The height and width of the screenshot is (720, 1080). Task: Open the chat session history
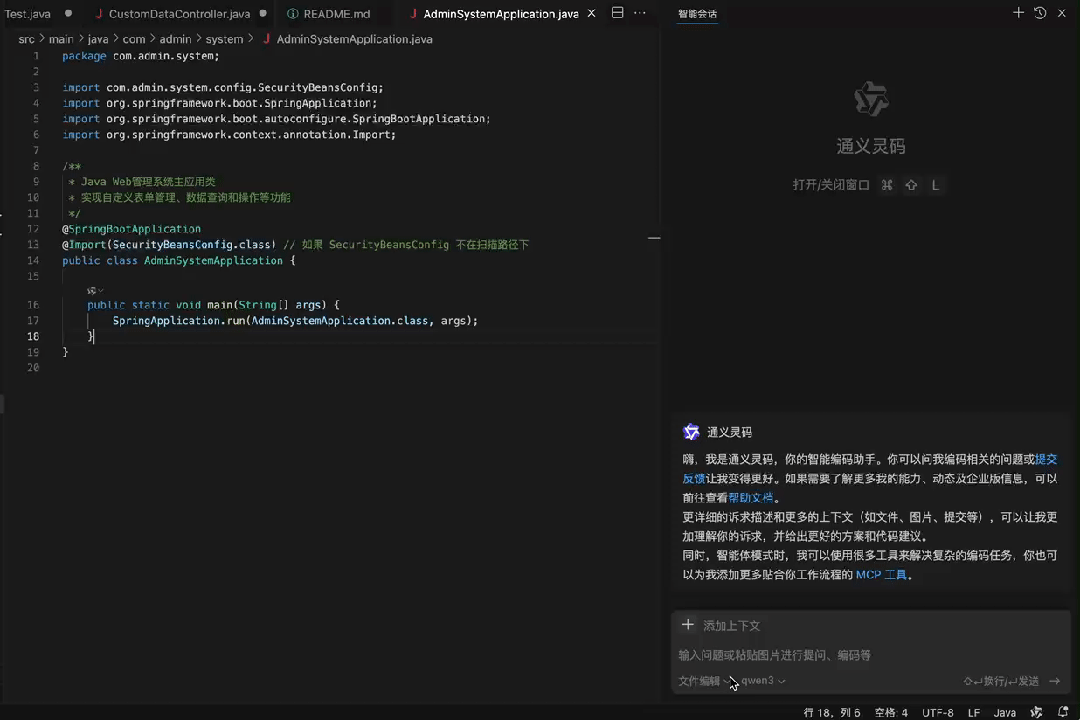(x=1039, y=13)
